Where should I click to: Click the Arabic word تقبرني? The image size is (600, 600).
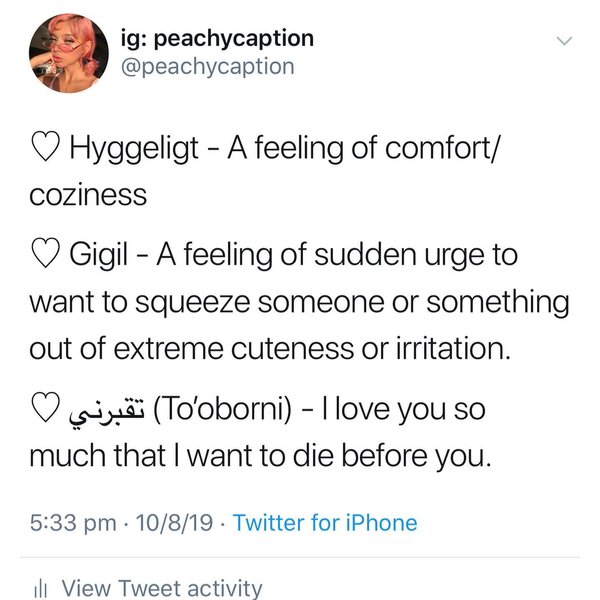pos(104,410)
